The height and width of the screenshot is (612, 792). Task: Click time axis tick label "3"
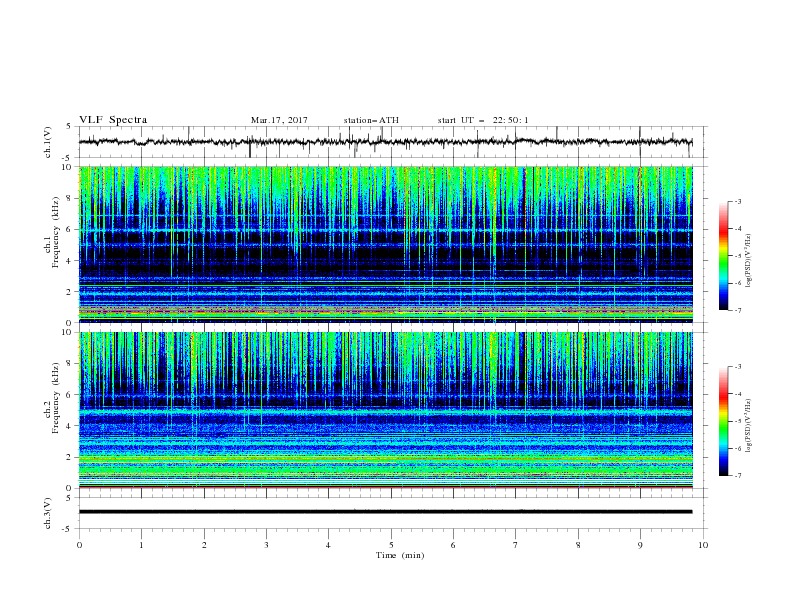point(266,545)
